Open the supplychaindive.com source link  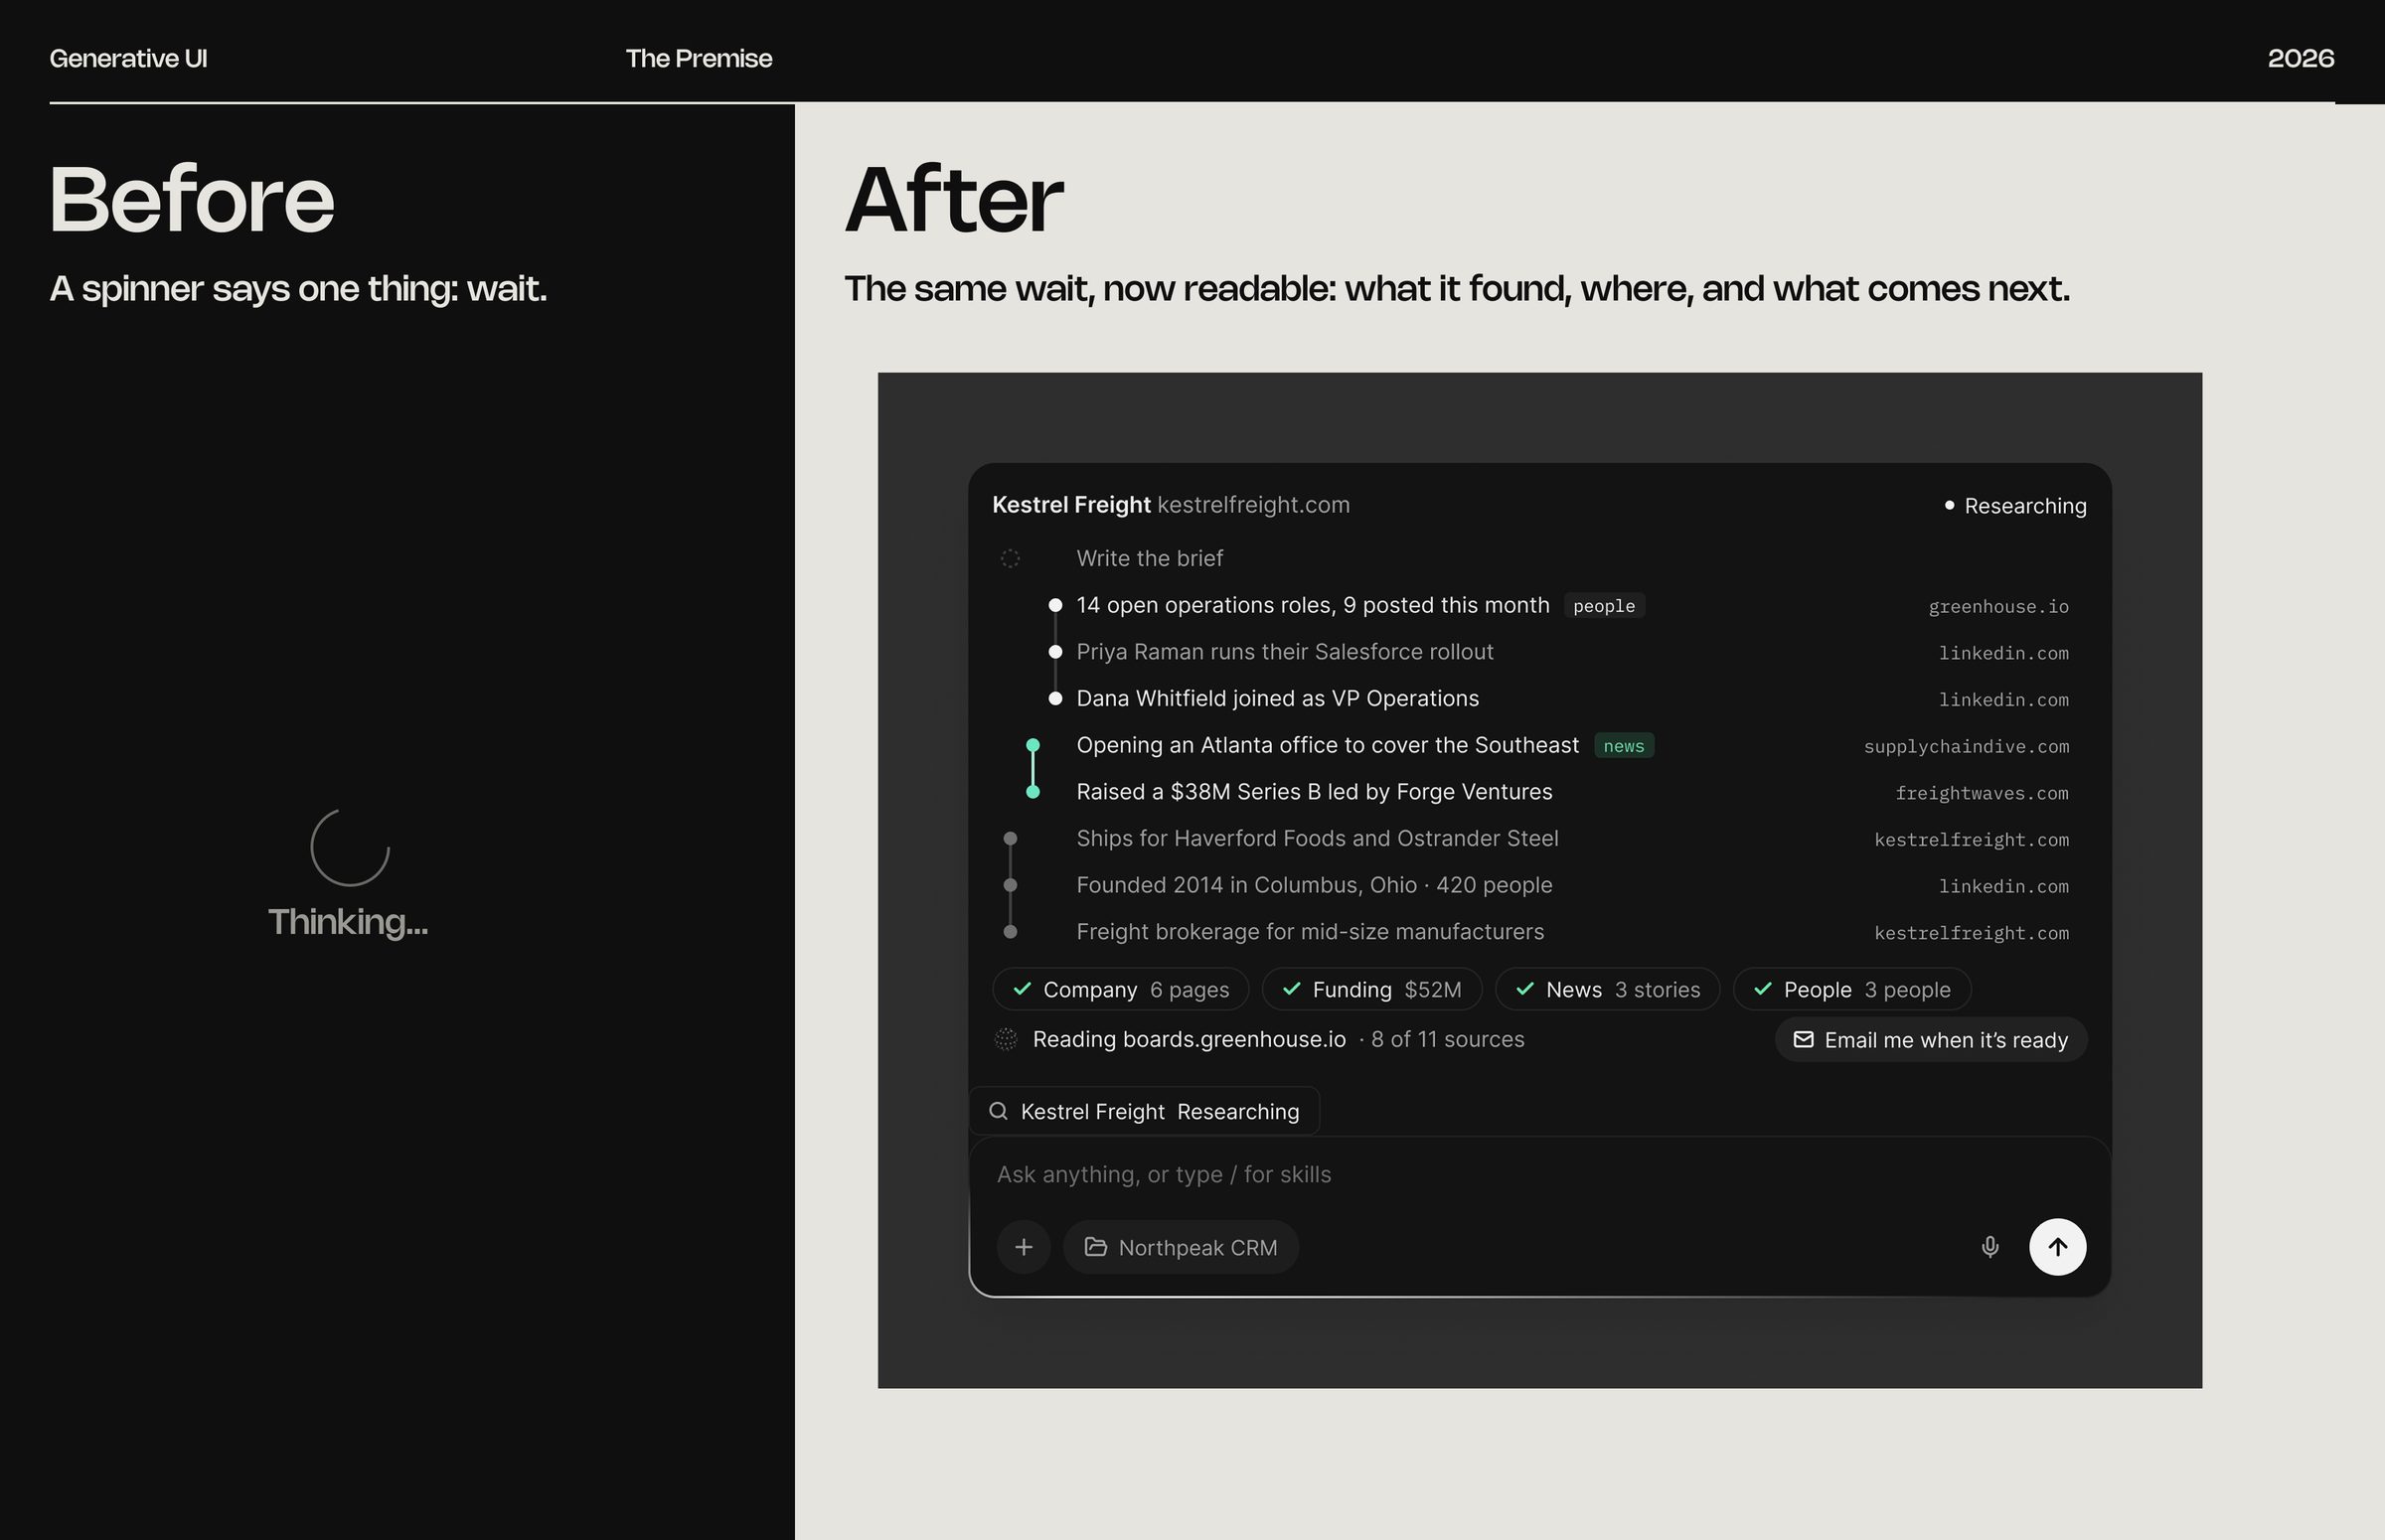(x=1966, y=747)
